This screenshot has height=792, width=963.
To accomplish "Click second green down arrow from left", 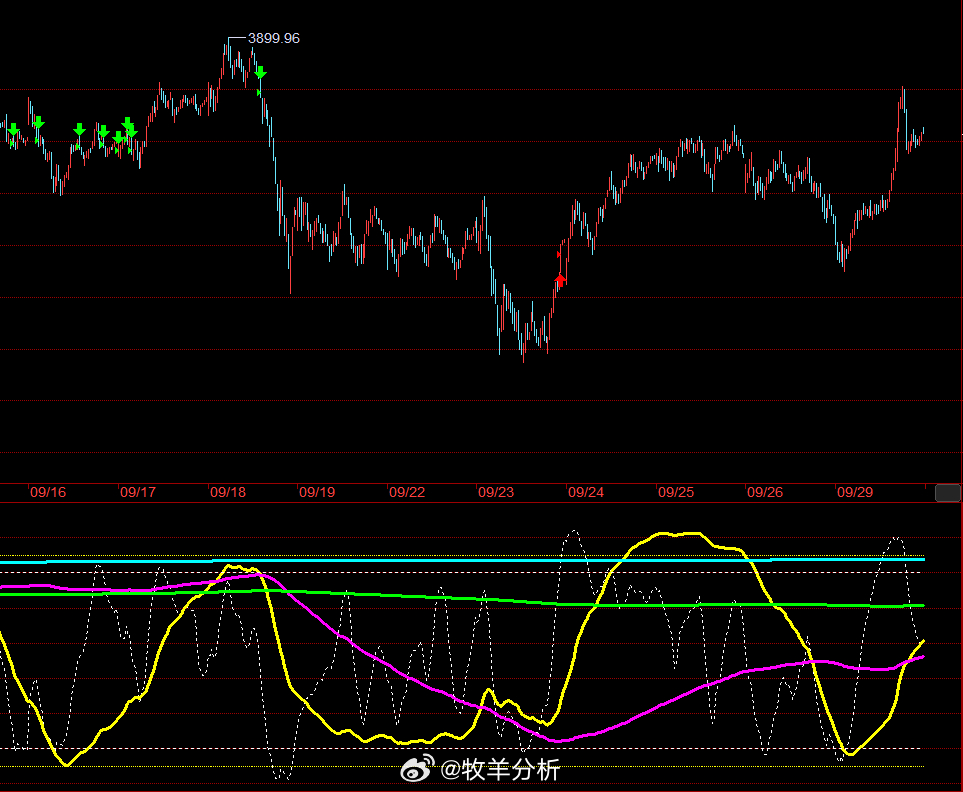I will click(x=38, y=123).
